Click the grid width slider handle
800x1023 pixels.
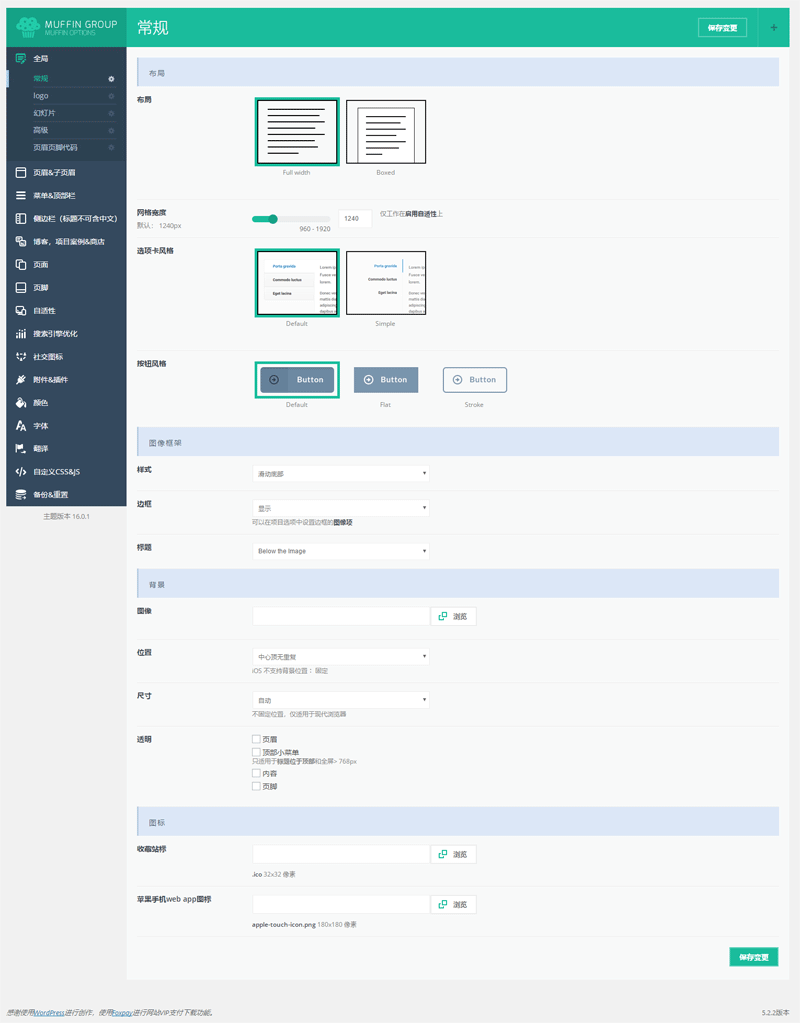pos(272,219)
